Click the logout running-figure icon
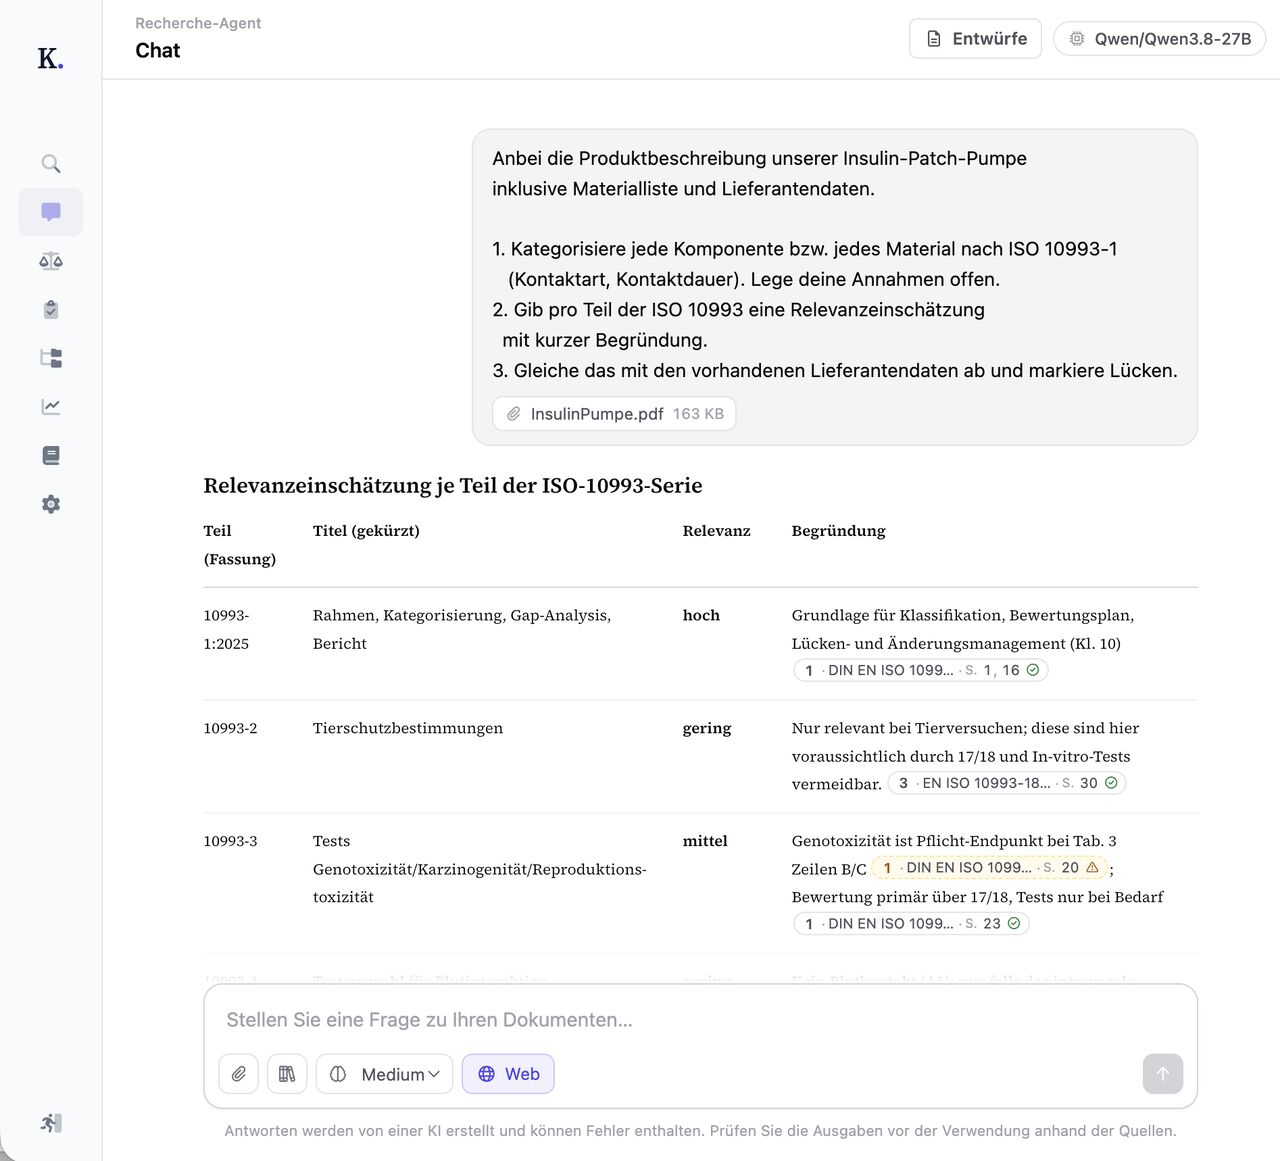This screenshot has height=1161, width=1280. [x=51, y=1123]
